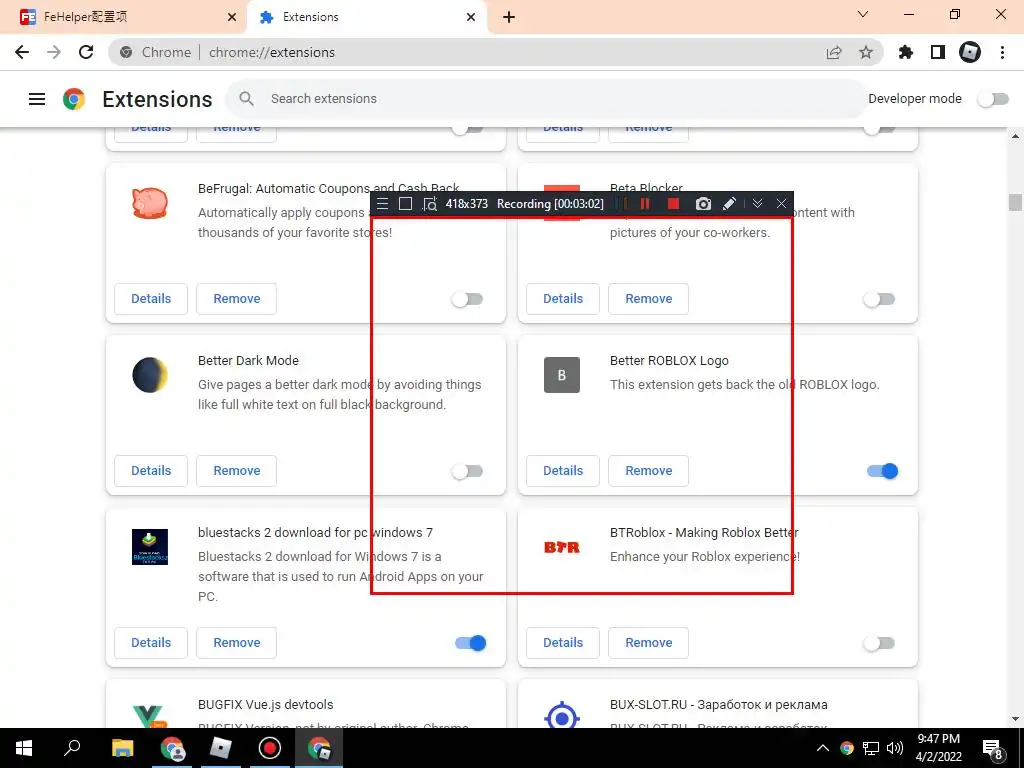Switch to the FeHelper tab
1024x768 pixels.
[122, 17]
